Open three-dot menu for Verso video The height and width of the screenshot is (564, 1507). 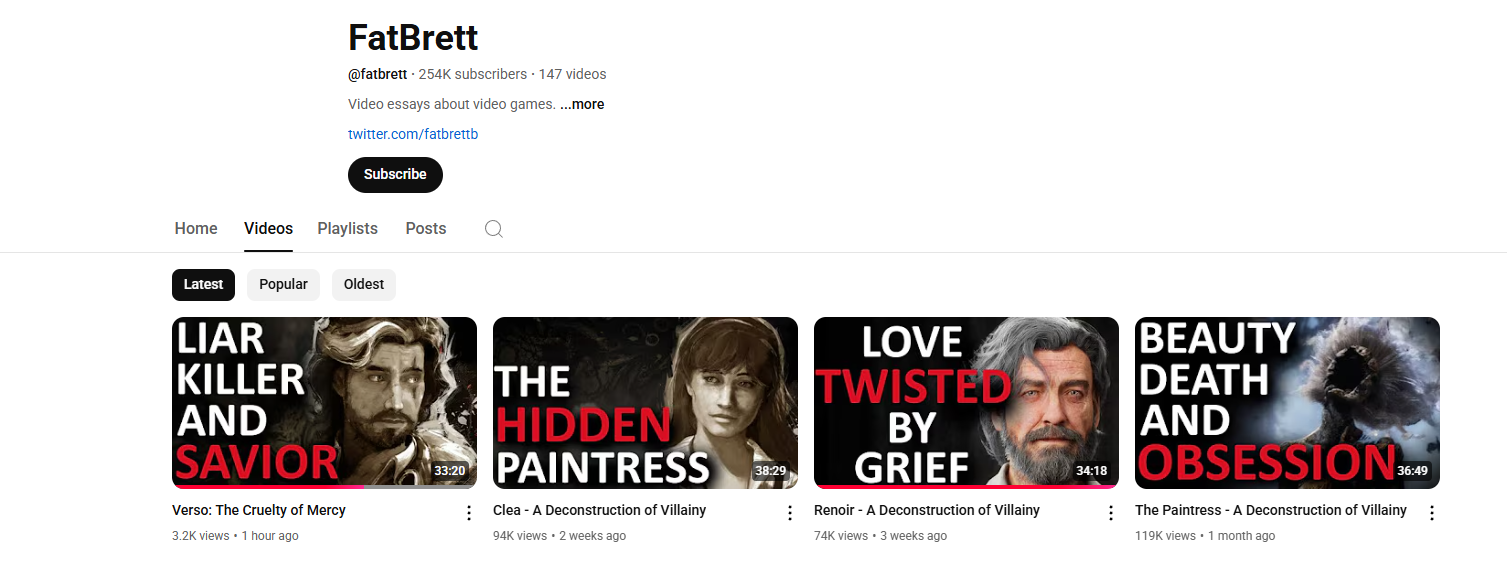point(469,513)
